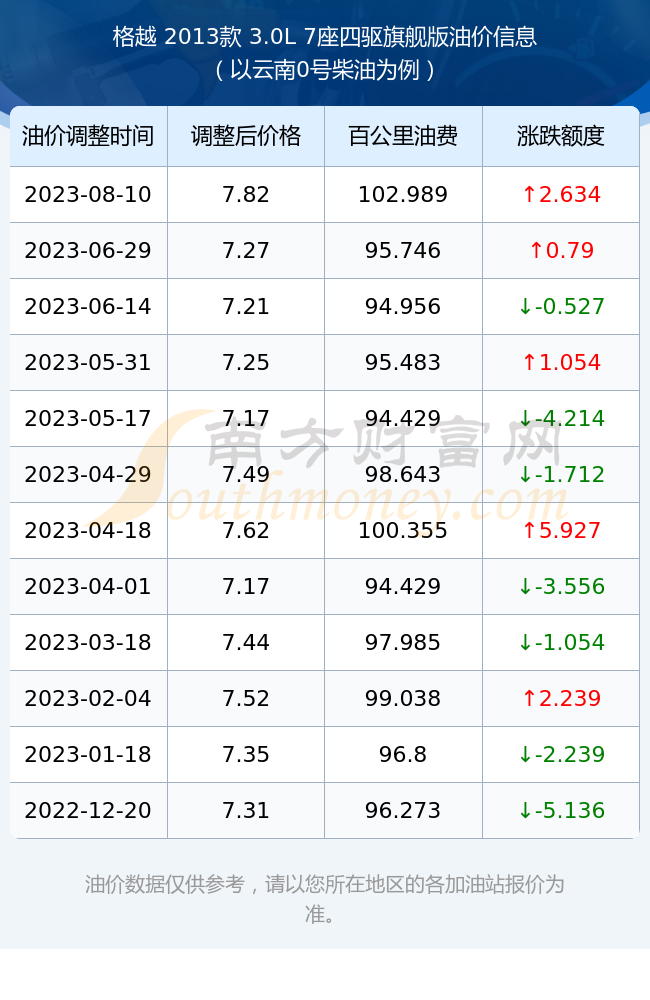Select the price 7.27 cell

pos(246,251)
